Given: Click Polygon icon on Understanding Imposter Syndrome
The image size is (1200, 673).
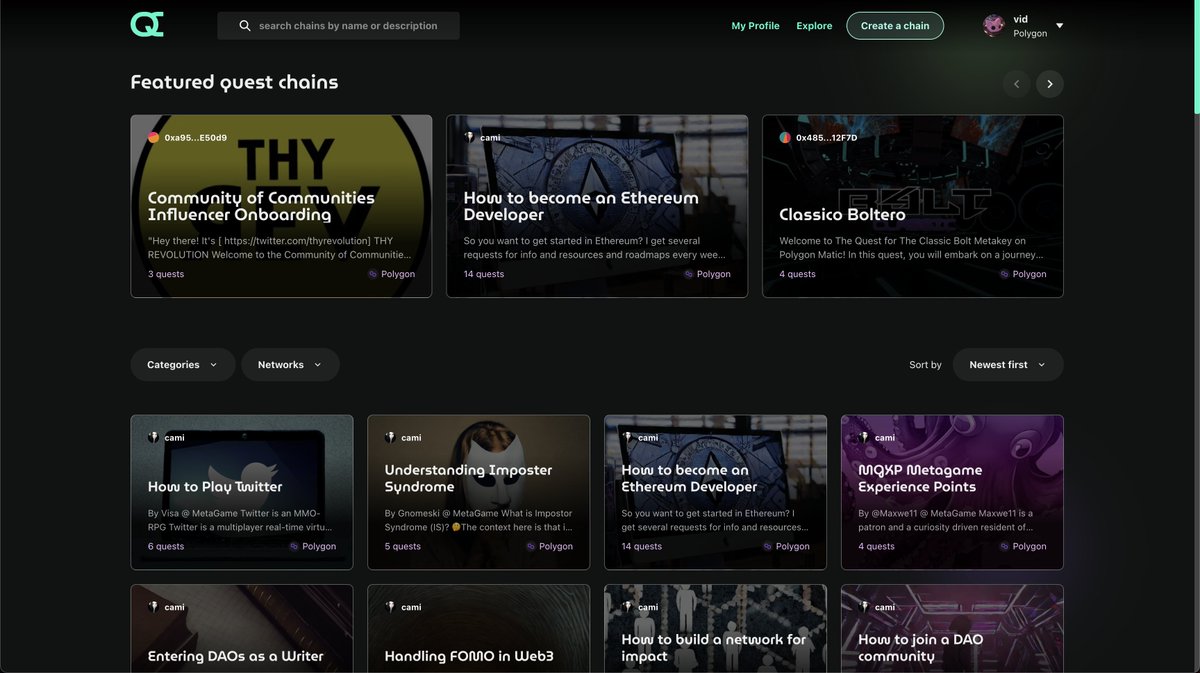Looking at the screenshot, I should [531, 547].
